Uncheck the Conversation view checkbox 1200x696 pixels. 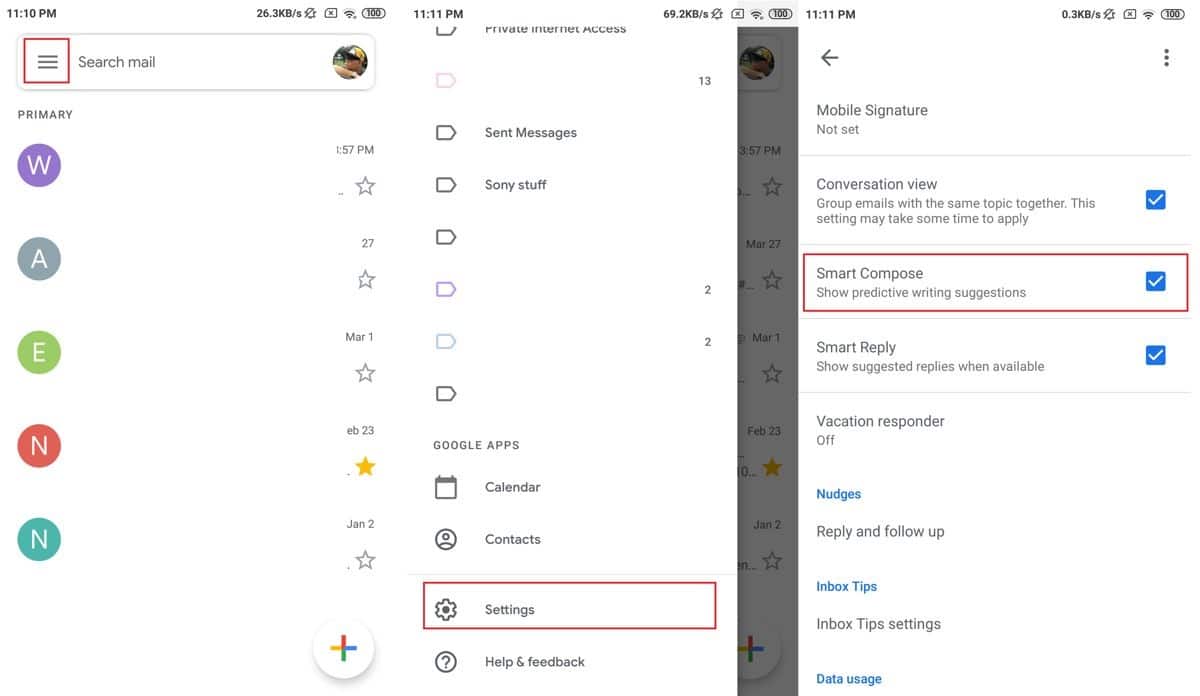(x=1155, y=200)
